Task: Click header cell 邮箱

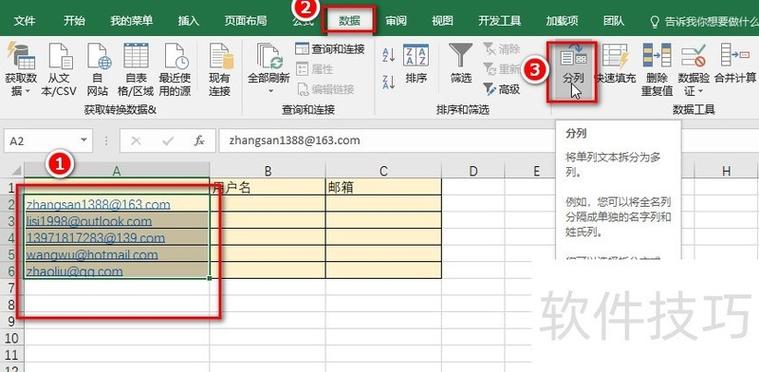Action: [x=383, y=188]
